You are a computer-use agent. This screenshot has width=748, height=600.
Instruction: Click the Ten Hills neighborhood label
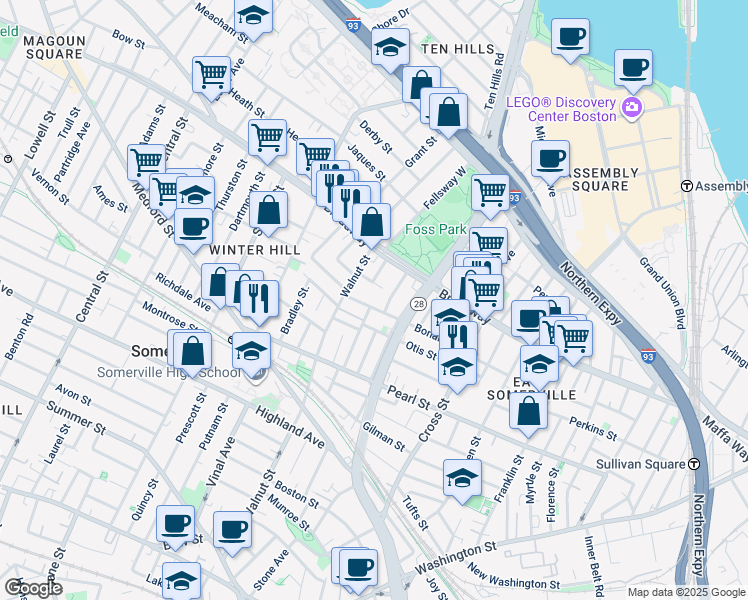pos(458,49)
